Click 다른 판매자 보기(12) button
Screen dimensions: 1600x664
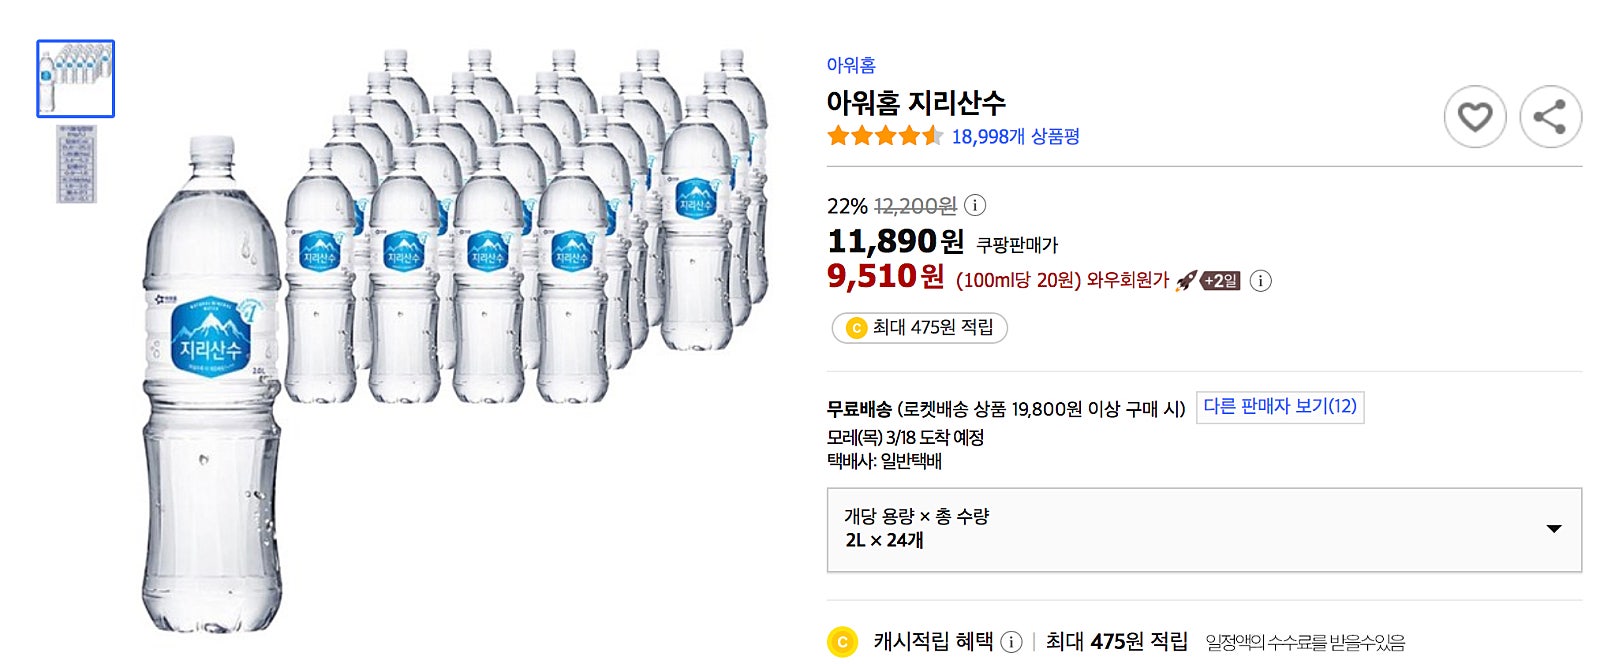pyautogui.click(x=1279, y=407)
